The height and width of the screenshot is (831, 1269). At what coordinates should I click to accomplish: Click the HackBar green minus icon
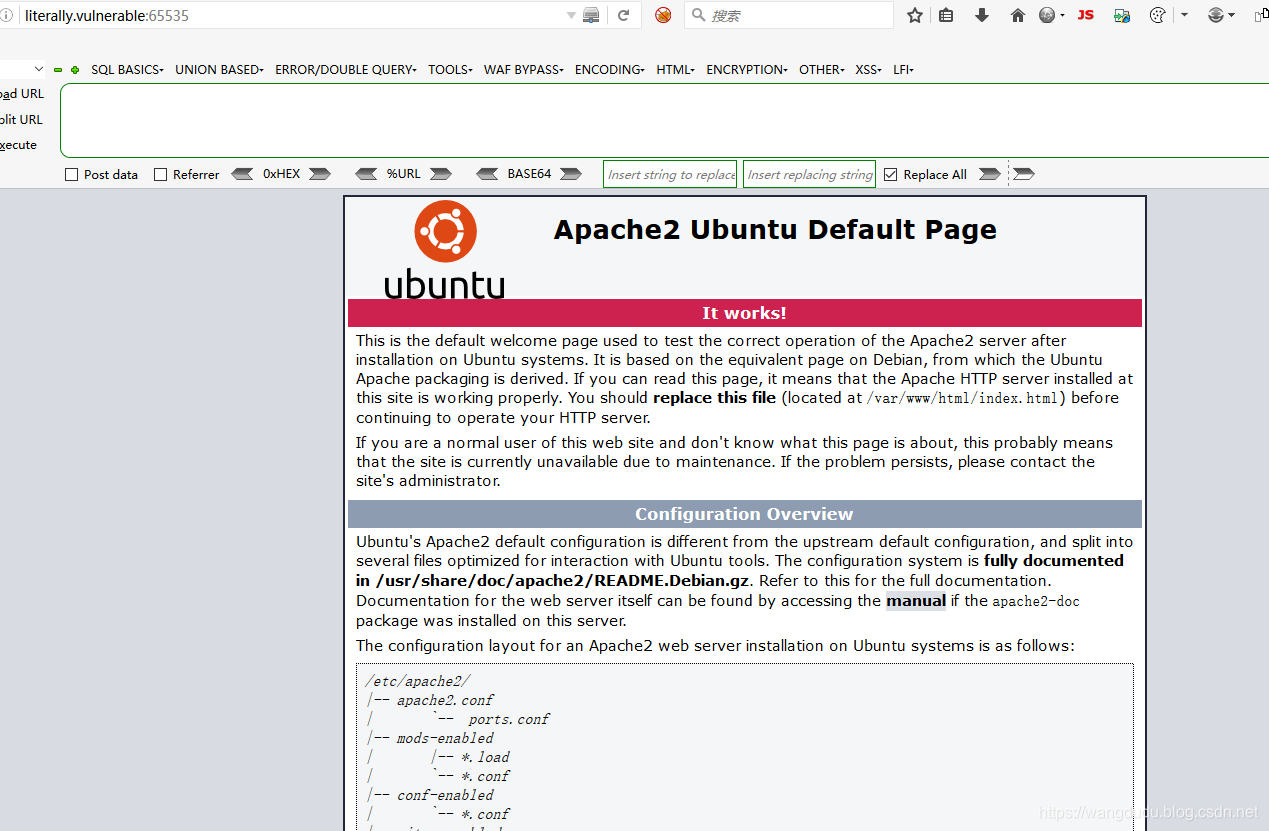(x=58, y=70)
